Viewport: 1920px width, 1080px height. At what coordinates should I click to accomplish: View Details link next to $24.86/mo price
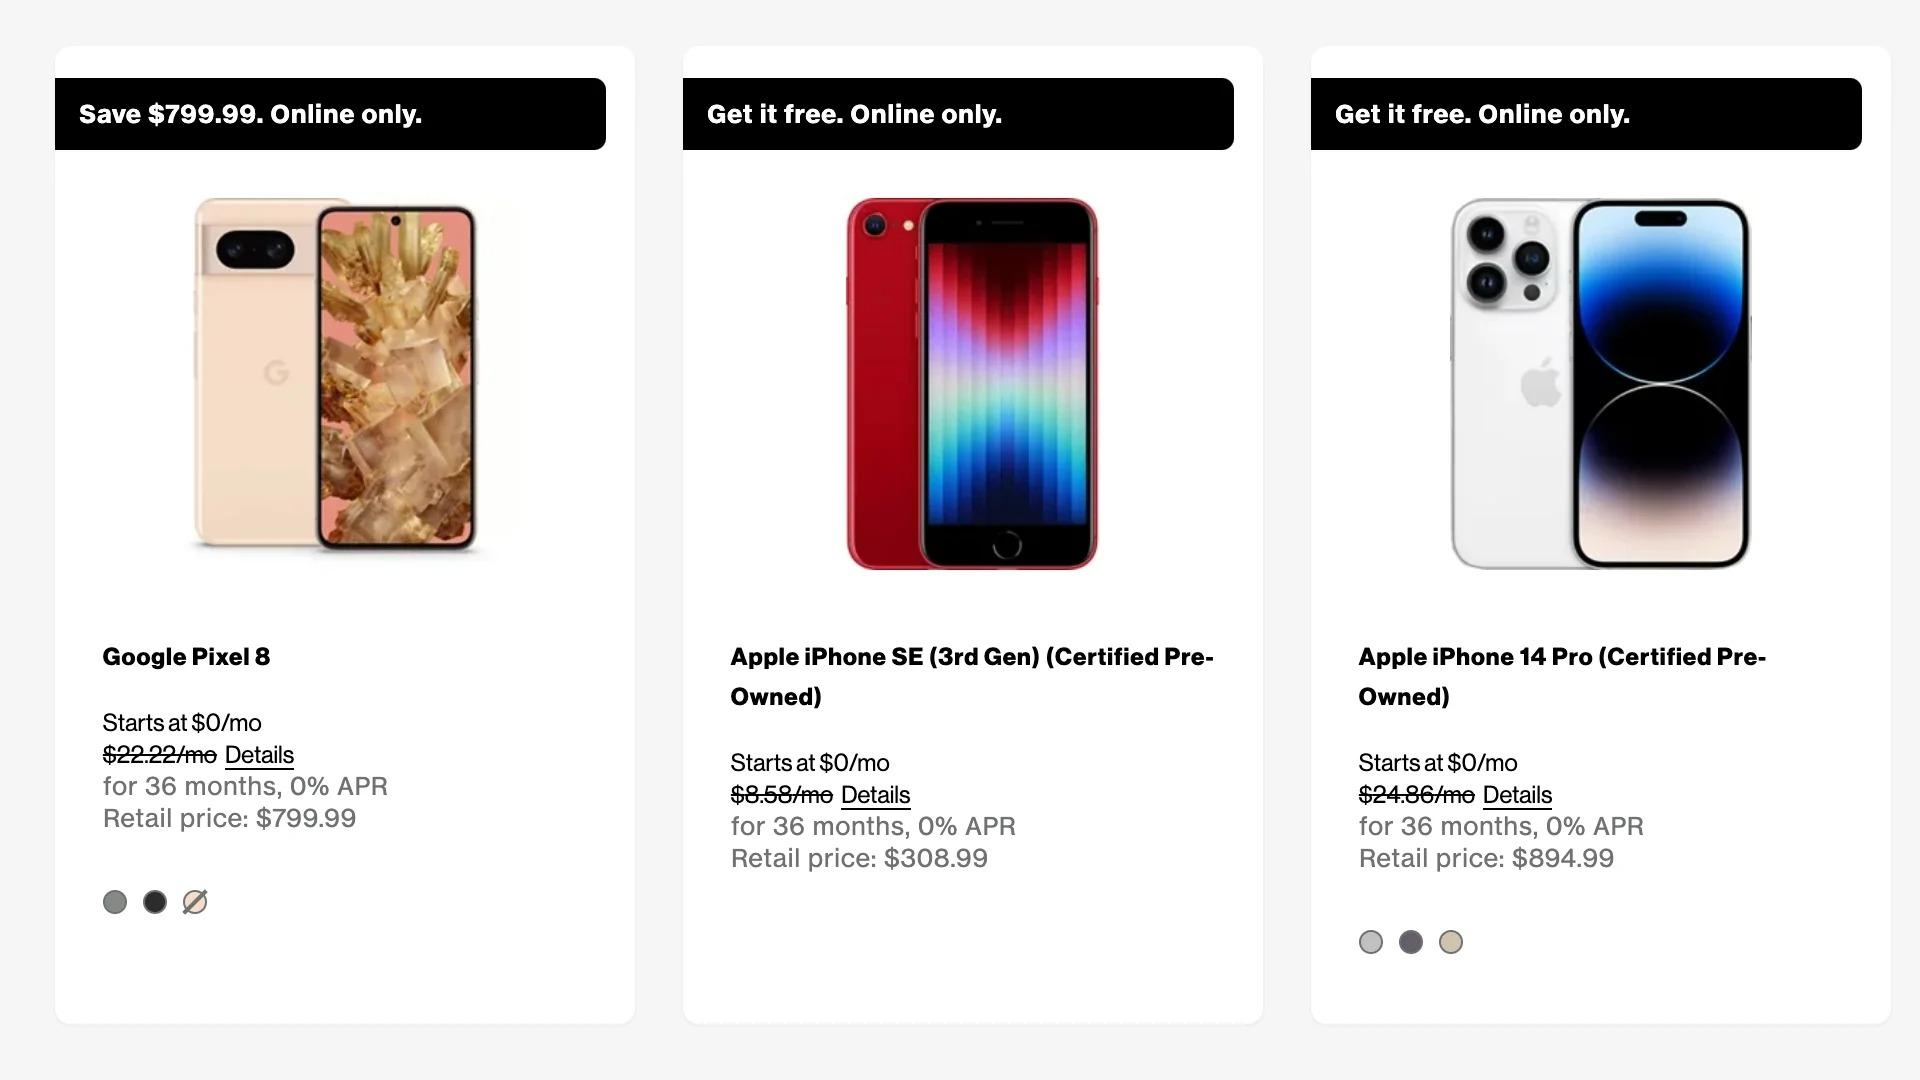[x=1517, y=795]
